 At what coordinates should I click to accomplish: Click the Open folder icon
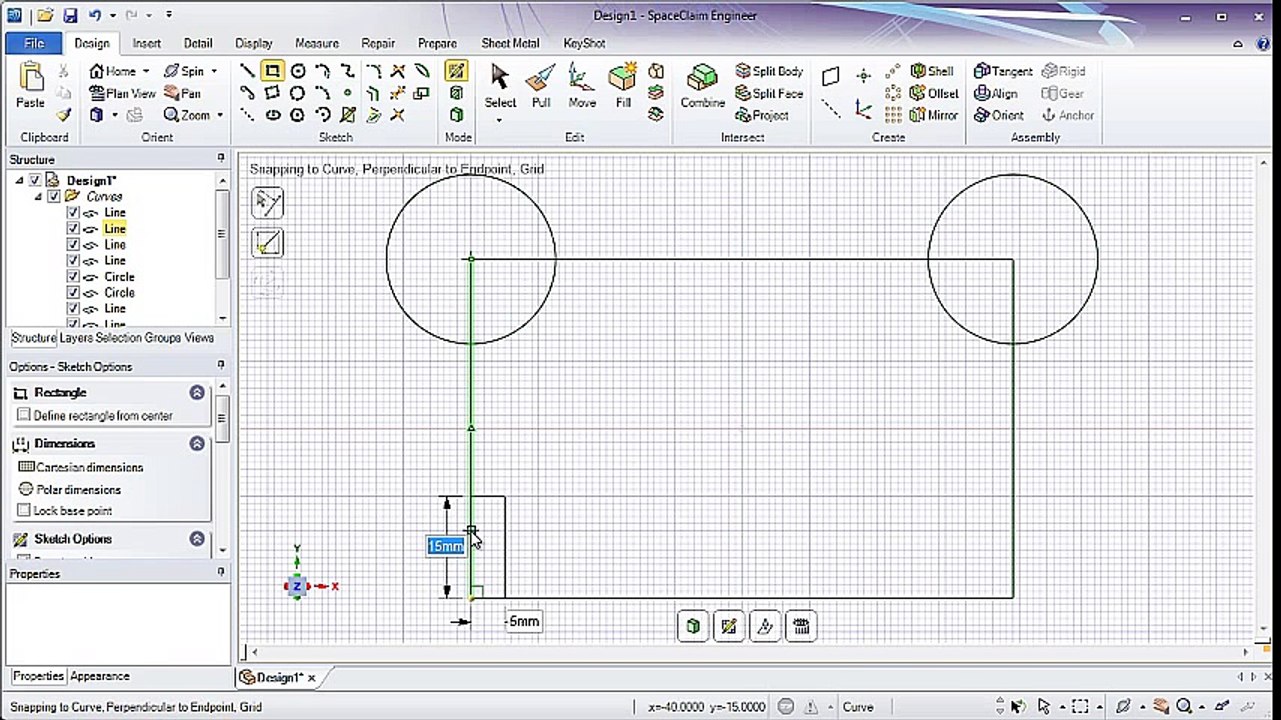click(46, 16)
